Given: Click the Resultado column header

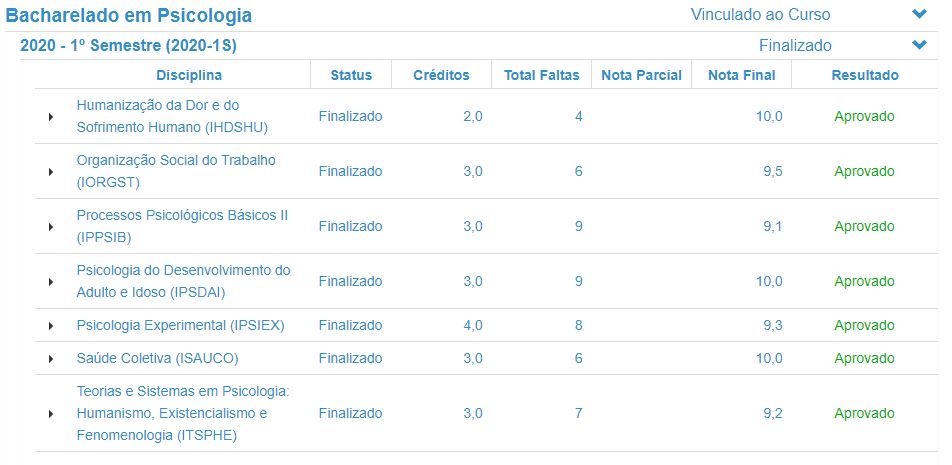Looking at the screenshot, I should [x=865, y=75].
